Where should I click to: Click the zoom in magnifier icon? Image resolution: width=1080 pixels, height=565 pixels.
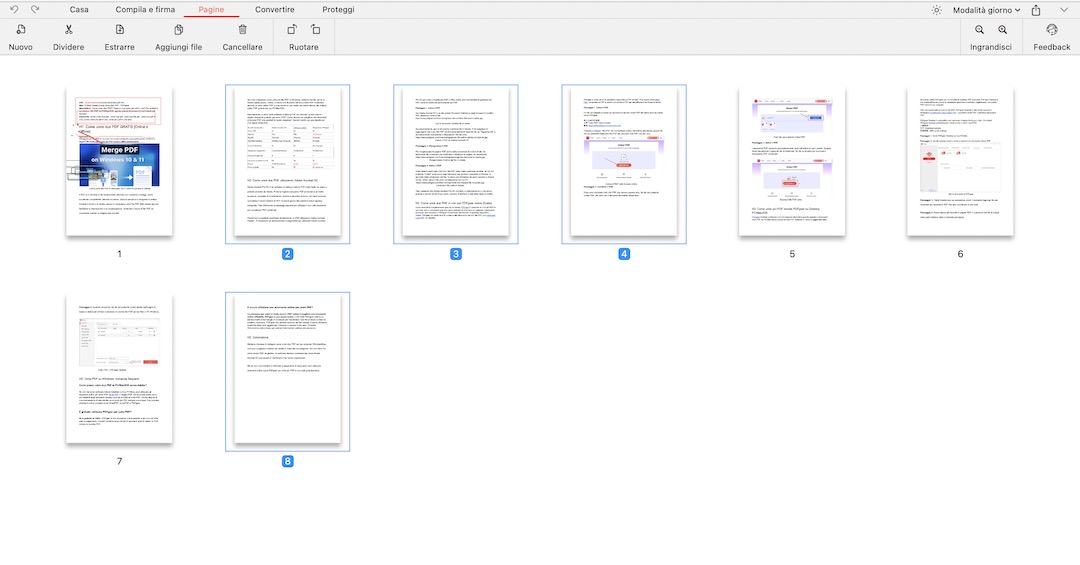click(x=1003, y=30)
